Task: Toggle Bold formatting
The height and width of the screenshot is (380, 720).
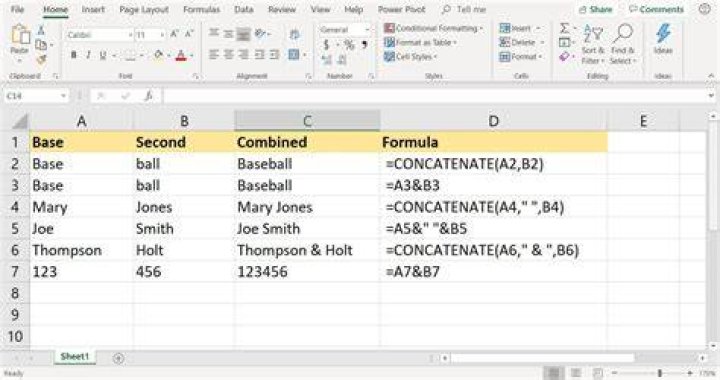Action: (x=73, y=56)
